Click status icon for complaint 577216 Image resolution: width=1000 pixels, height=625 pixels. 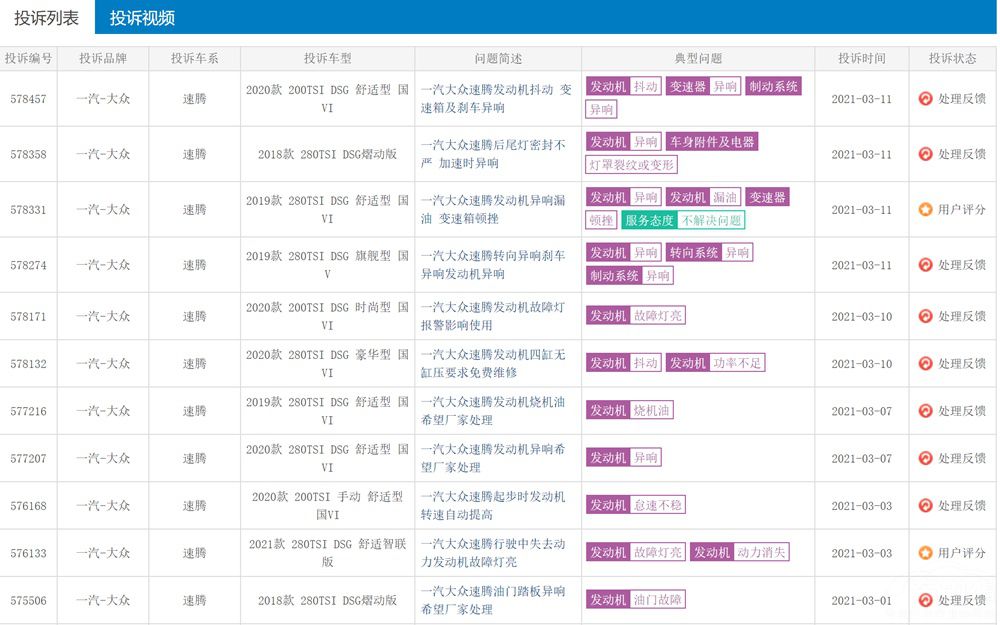[925, 411]
